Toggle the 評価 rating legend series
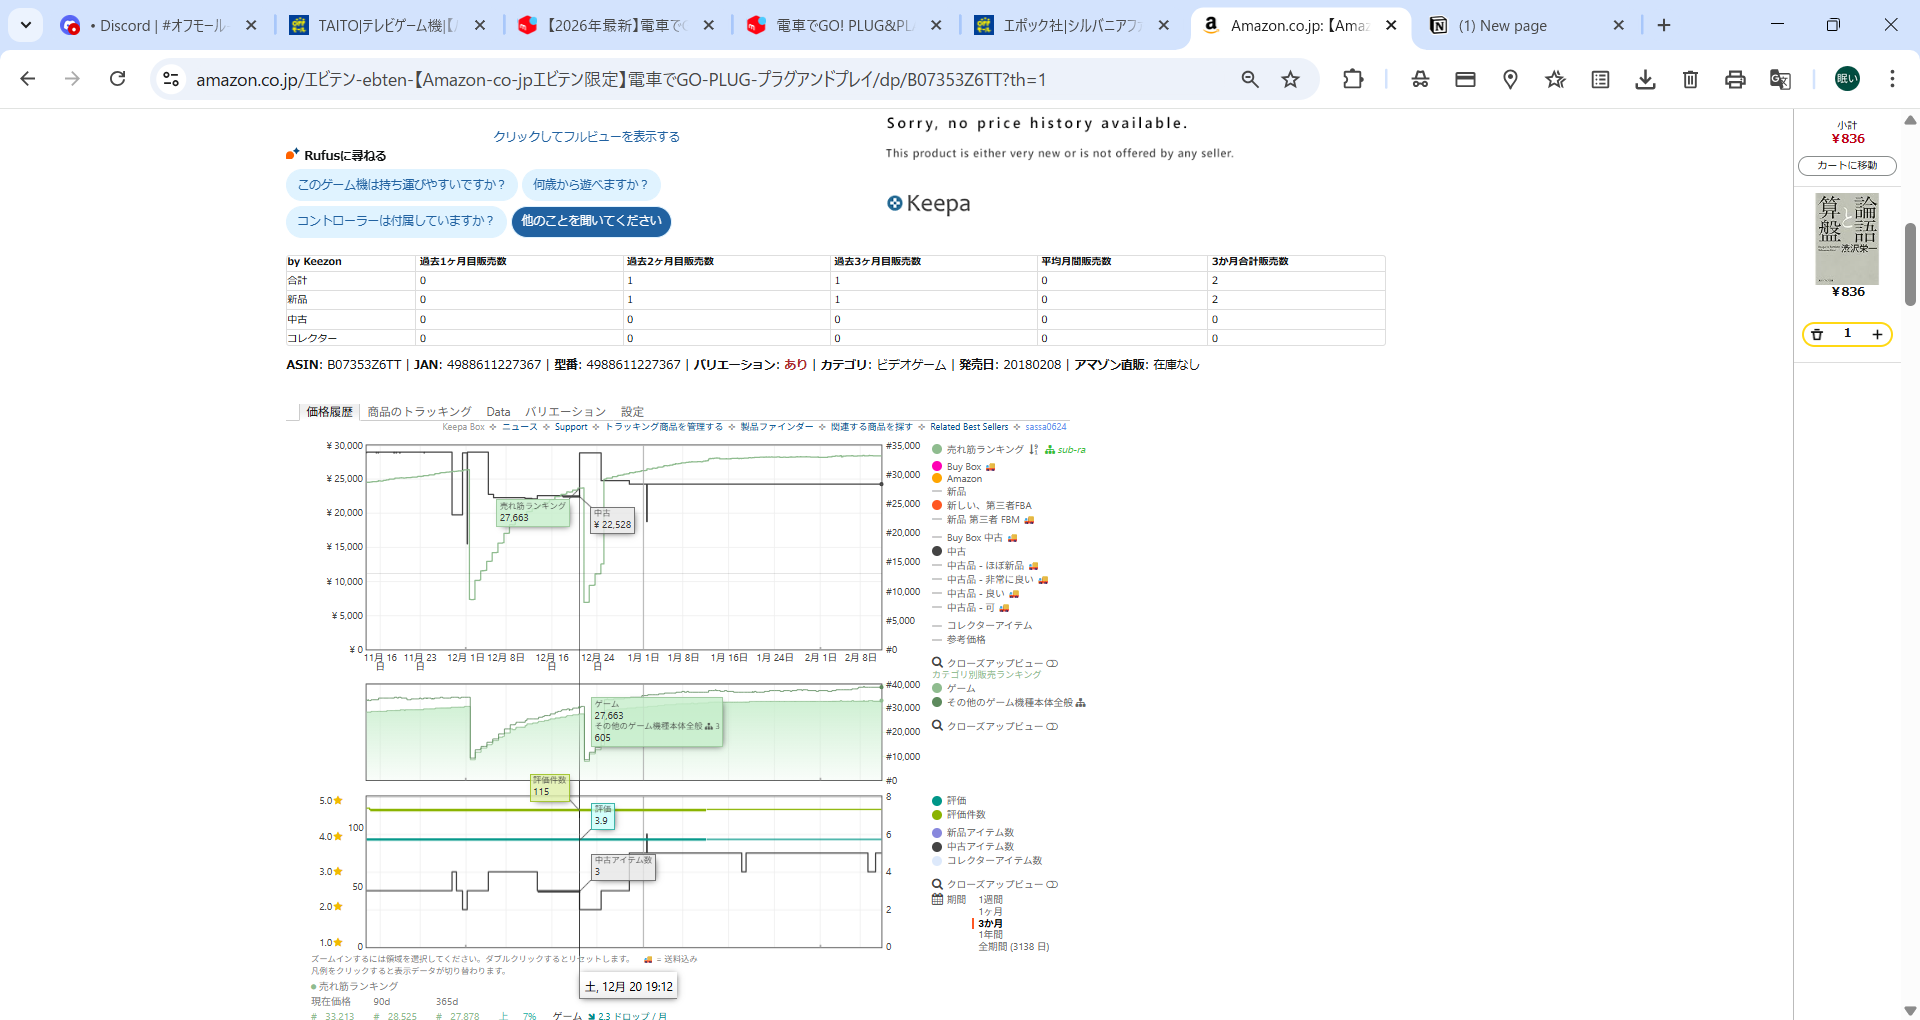This screenshot has height=1020, width=1920. coord(949,801)
